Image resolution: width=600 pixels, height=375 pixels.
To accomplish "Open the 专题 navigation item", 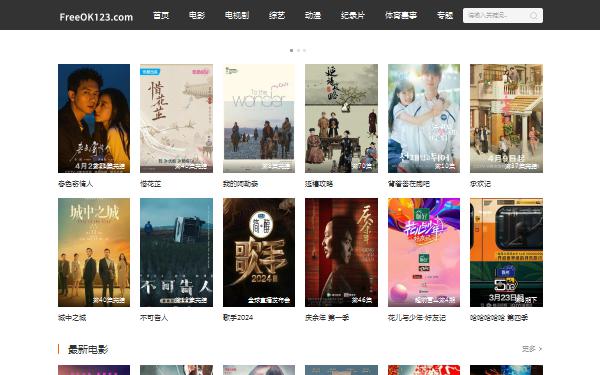I will click(445, 15).
